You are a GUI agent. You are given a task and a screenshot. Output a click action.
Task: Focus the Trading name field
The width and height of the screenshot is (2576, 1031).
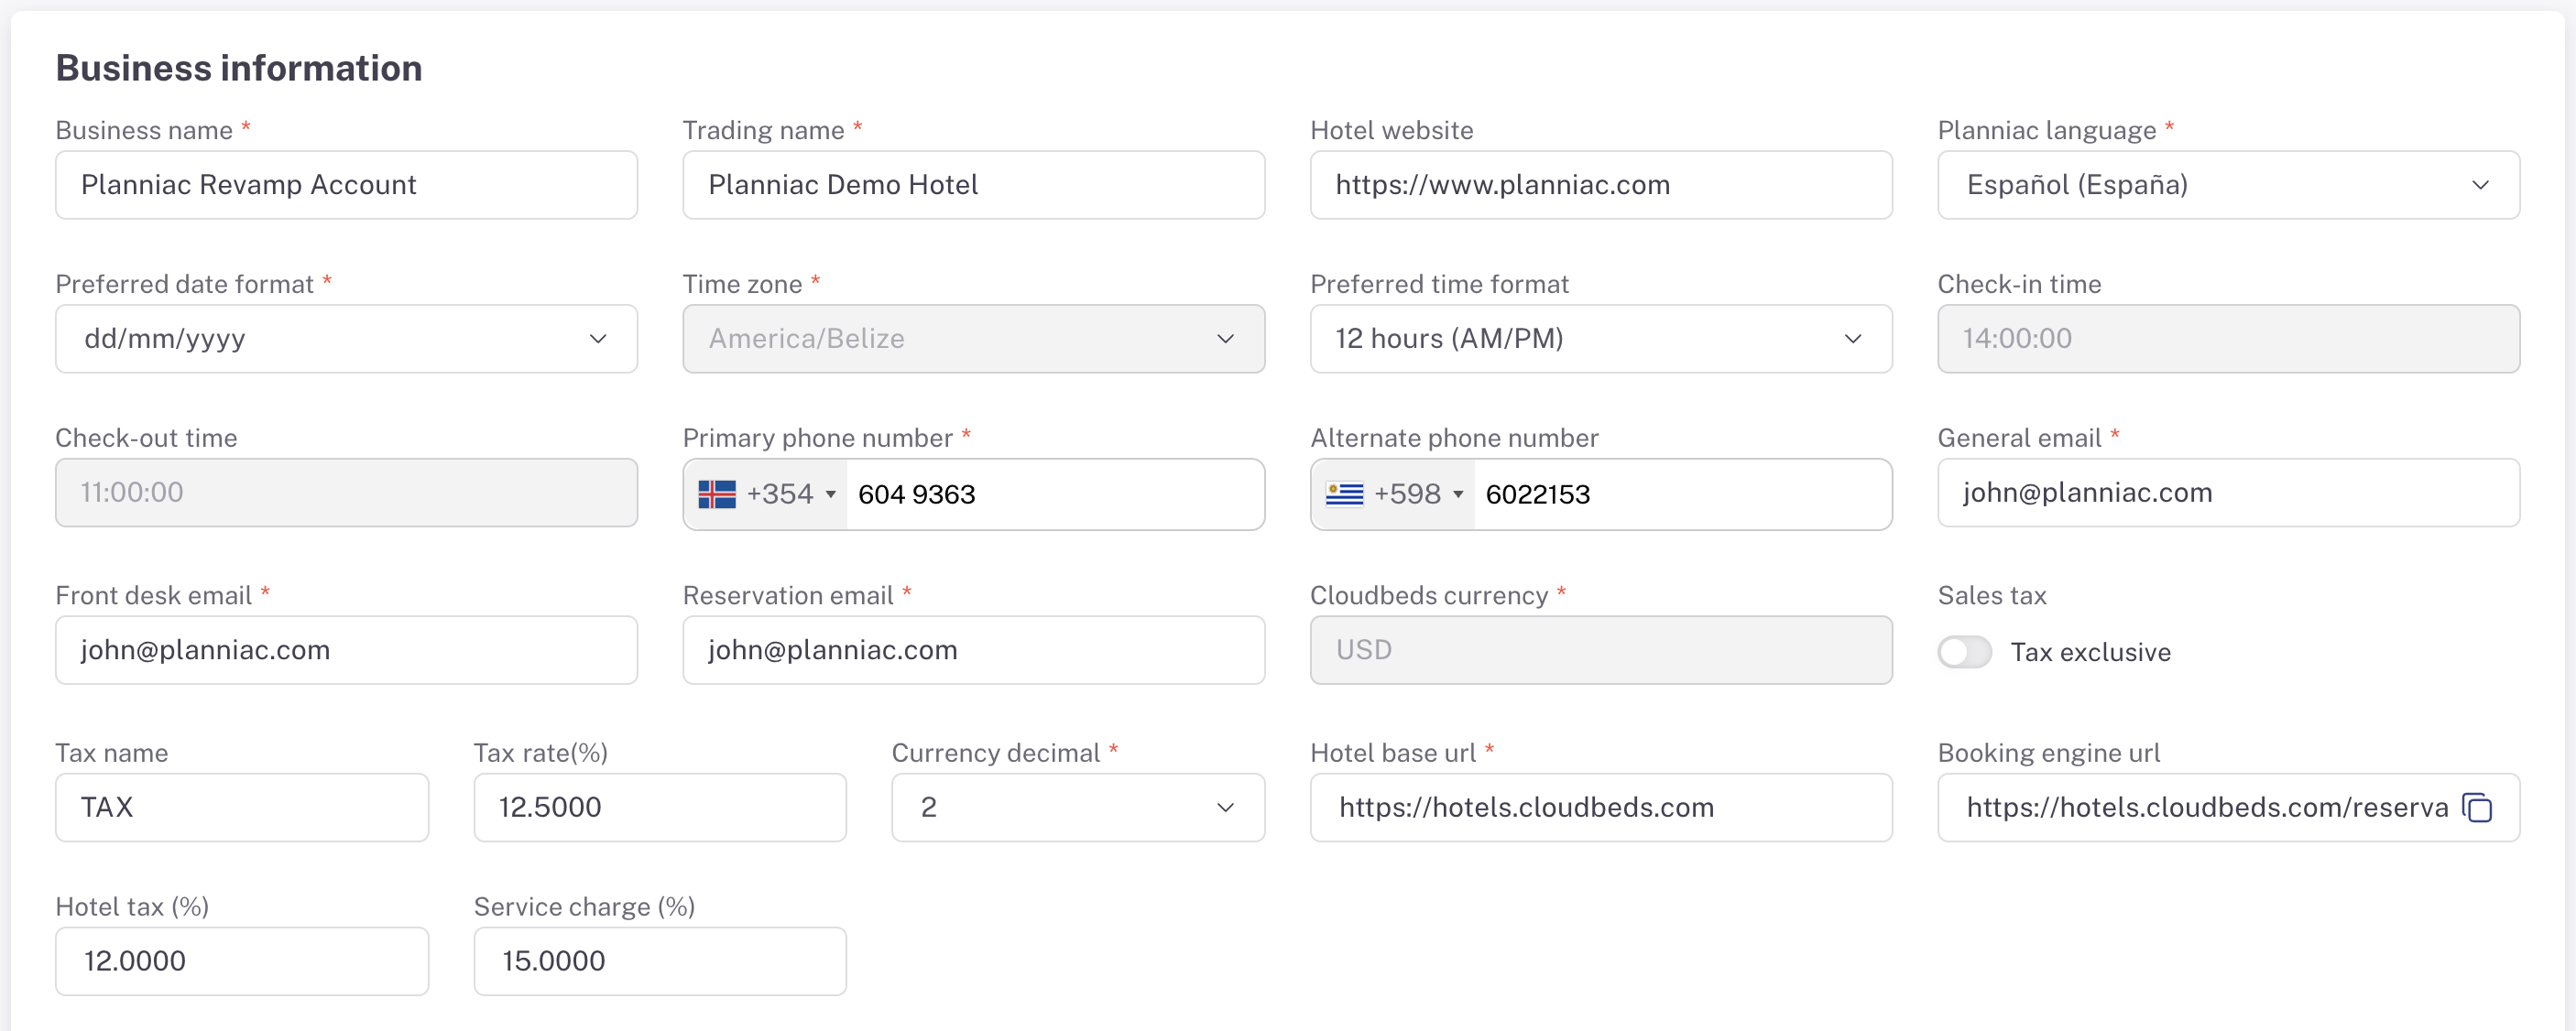tap(973, 185)
